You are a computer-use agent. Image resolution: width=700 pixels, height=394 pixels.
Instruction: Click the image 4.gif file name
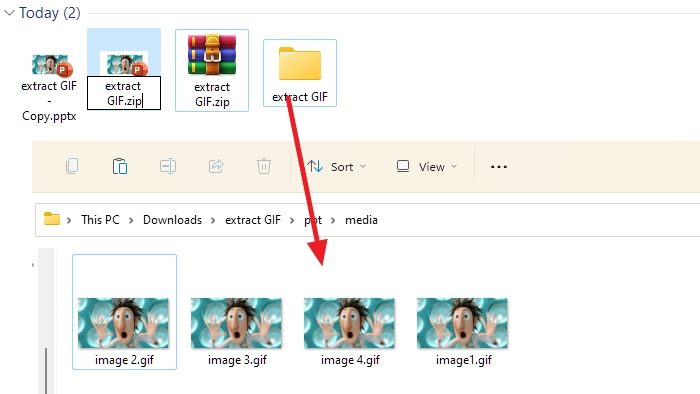(350, 360)
